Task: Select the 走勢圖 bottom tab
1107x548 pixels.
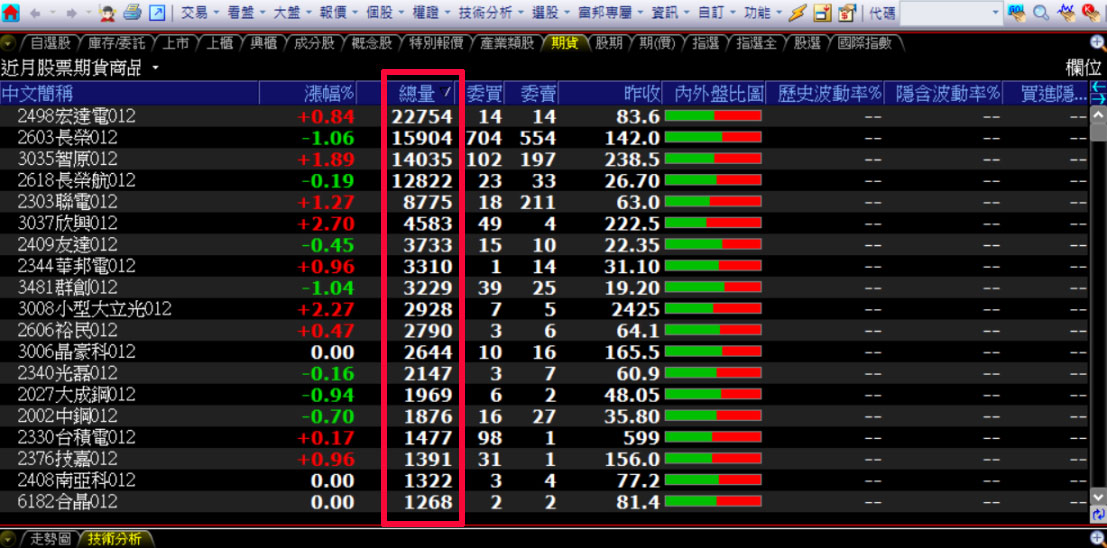Action: [50, 539]
